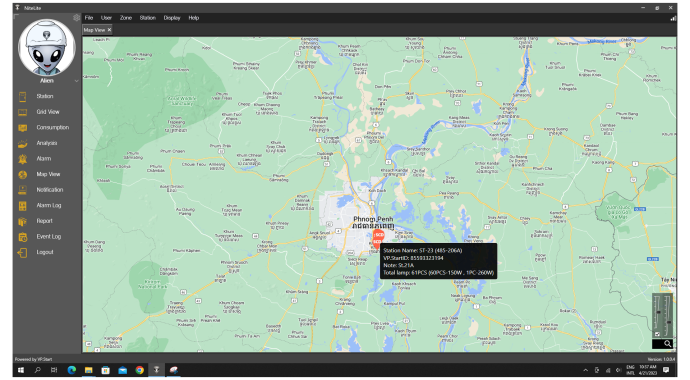Viewport: 690px width, 380px height.
Task: Close the Map View tab
Action: [110, 30]
